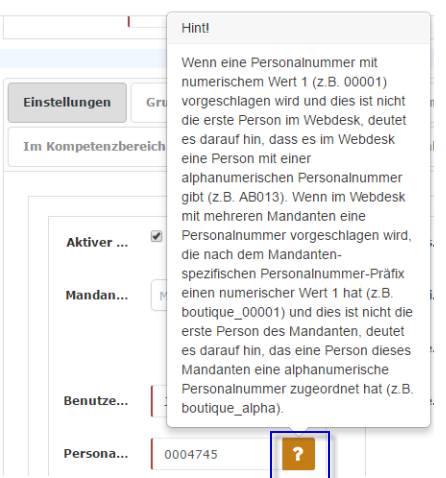Click the light blue bar above the tabs

[83, 58]
